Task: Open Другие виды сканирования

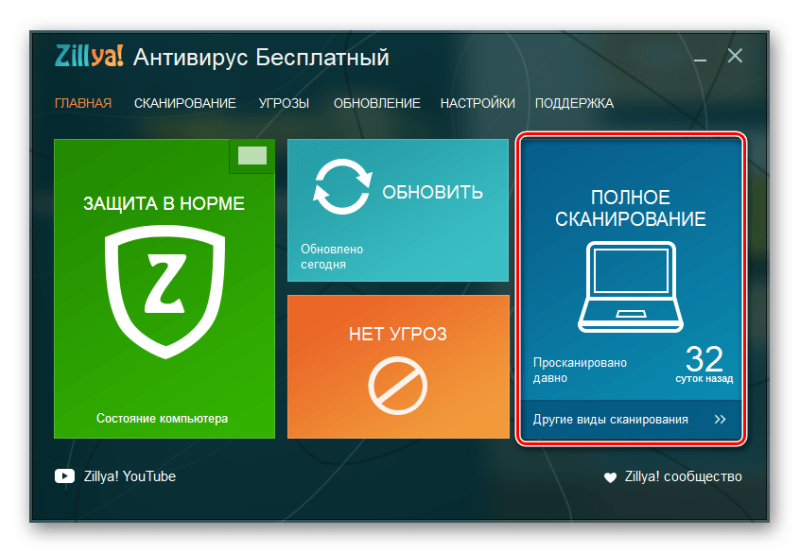Action: [x=610, y=419]
